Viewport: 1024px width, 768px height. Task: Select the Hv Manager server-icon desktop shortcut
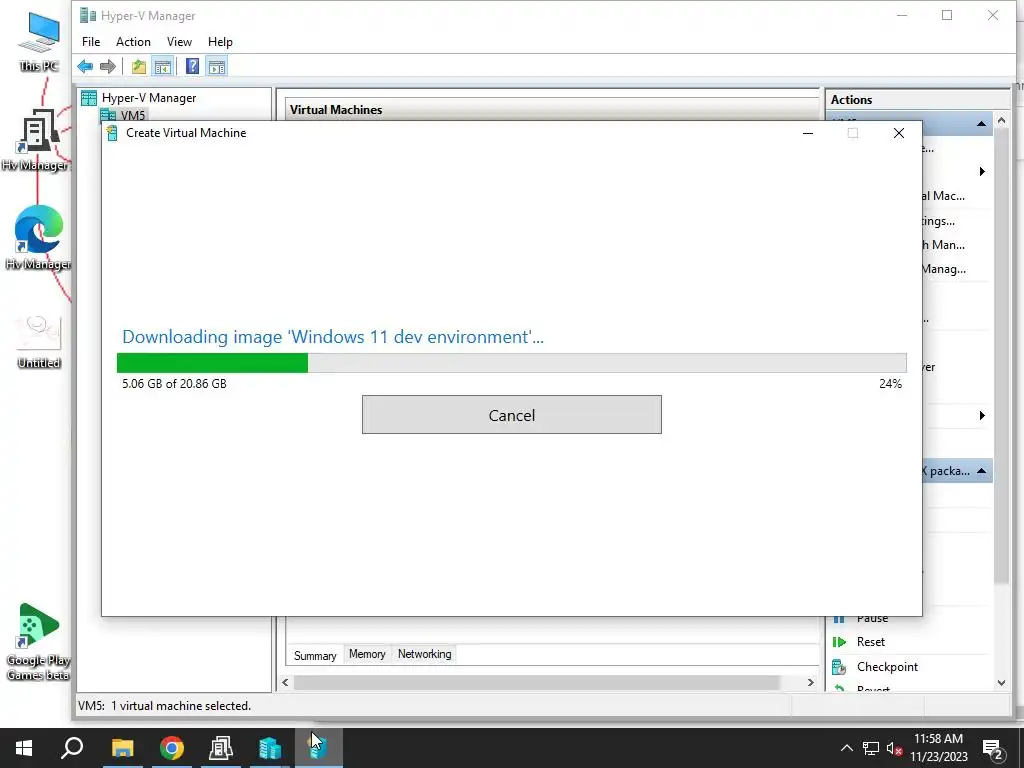click(x=36, y=140)
